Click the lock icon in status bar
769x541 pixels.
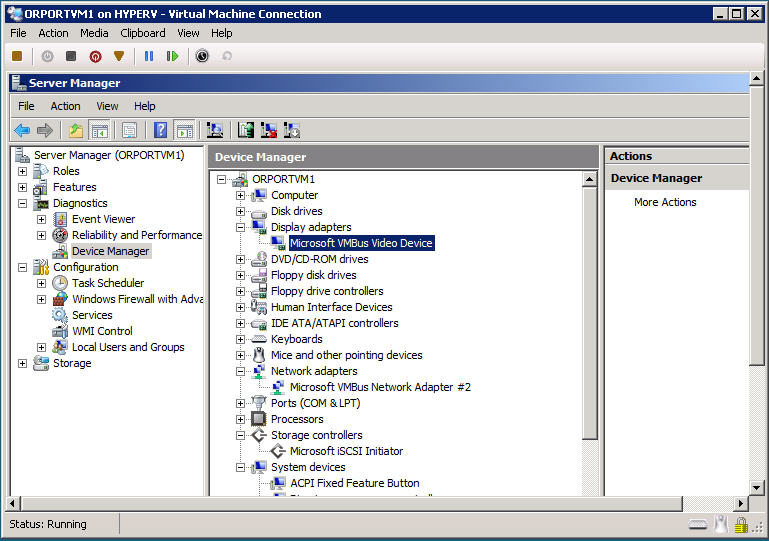coord(741,525)
